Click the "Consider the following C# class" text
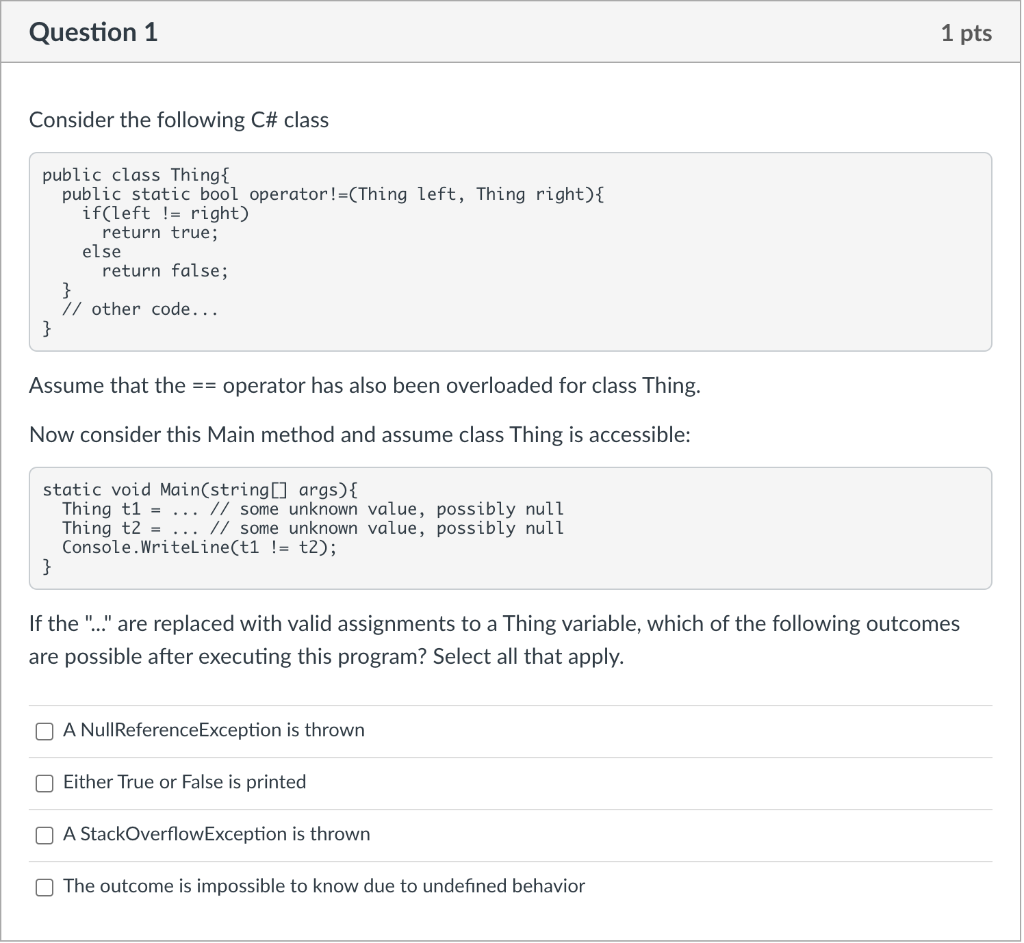This screenshot has height=943, width=1024. click(x=179, y=121)
